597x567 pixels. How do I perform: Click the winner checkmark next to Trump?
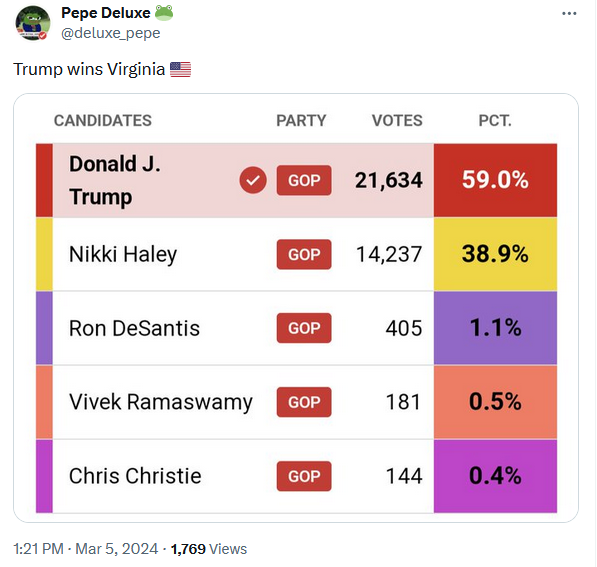pos(253,180)
